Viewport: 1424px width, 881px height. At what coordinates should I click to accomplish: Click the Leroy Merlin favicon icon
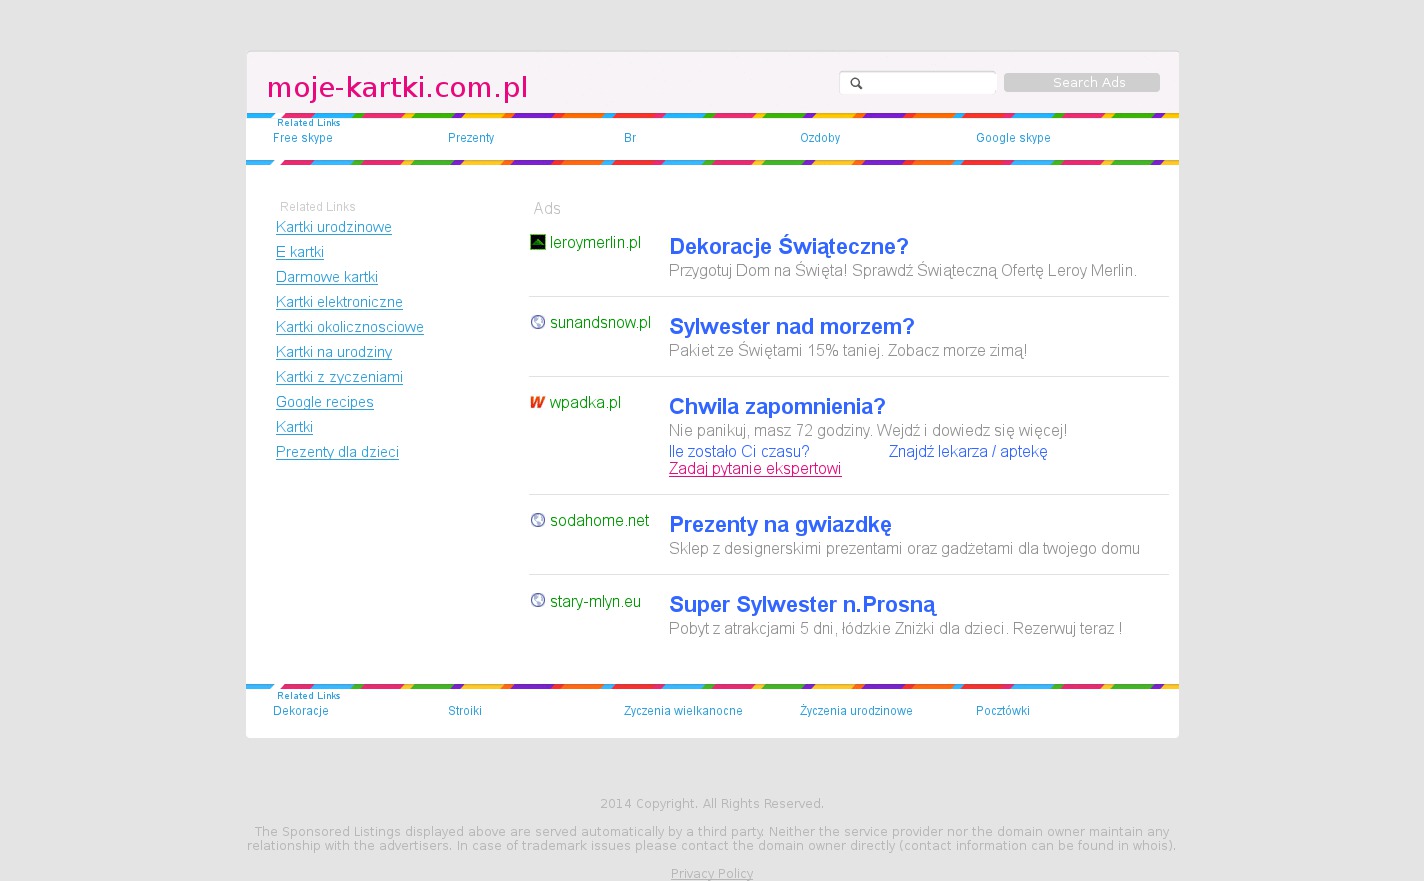pyautogui.click(x=538, y=242)
